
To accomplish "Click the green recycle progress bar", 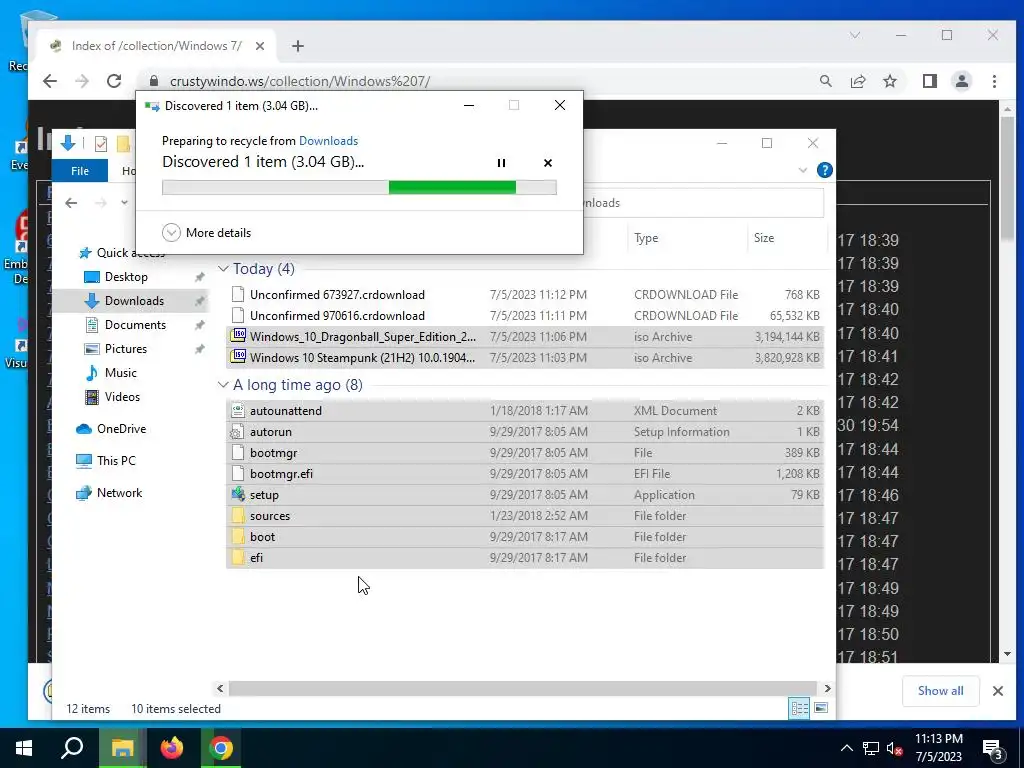I will [359, 187].
